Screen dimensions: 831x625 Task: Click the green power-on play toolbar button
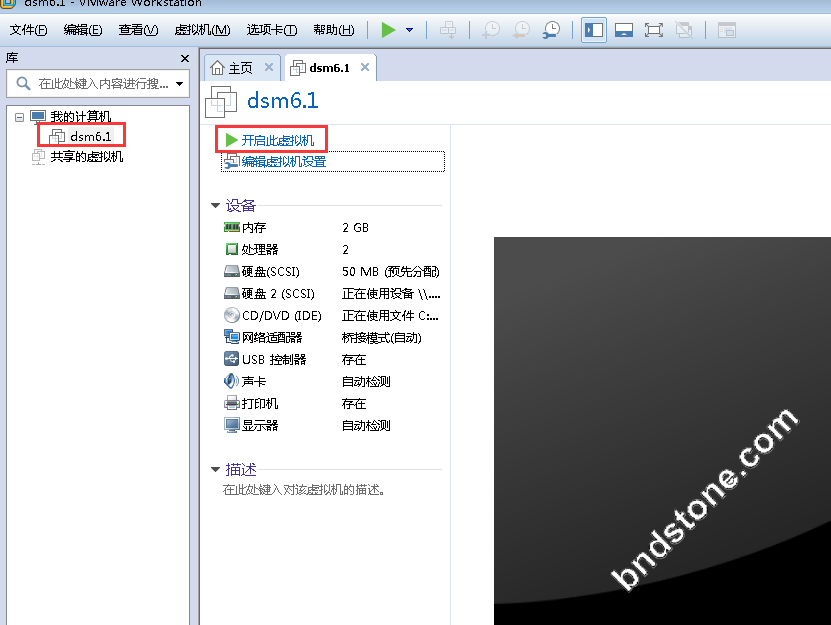[x=388, y=30]
